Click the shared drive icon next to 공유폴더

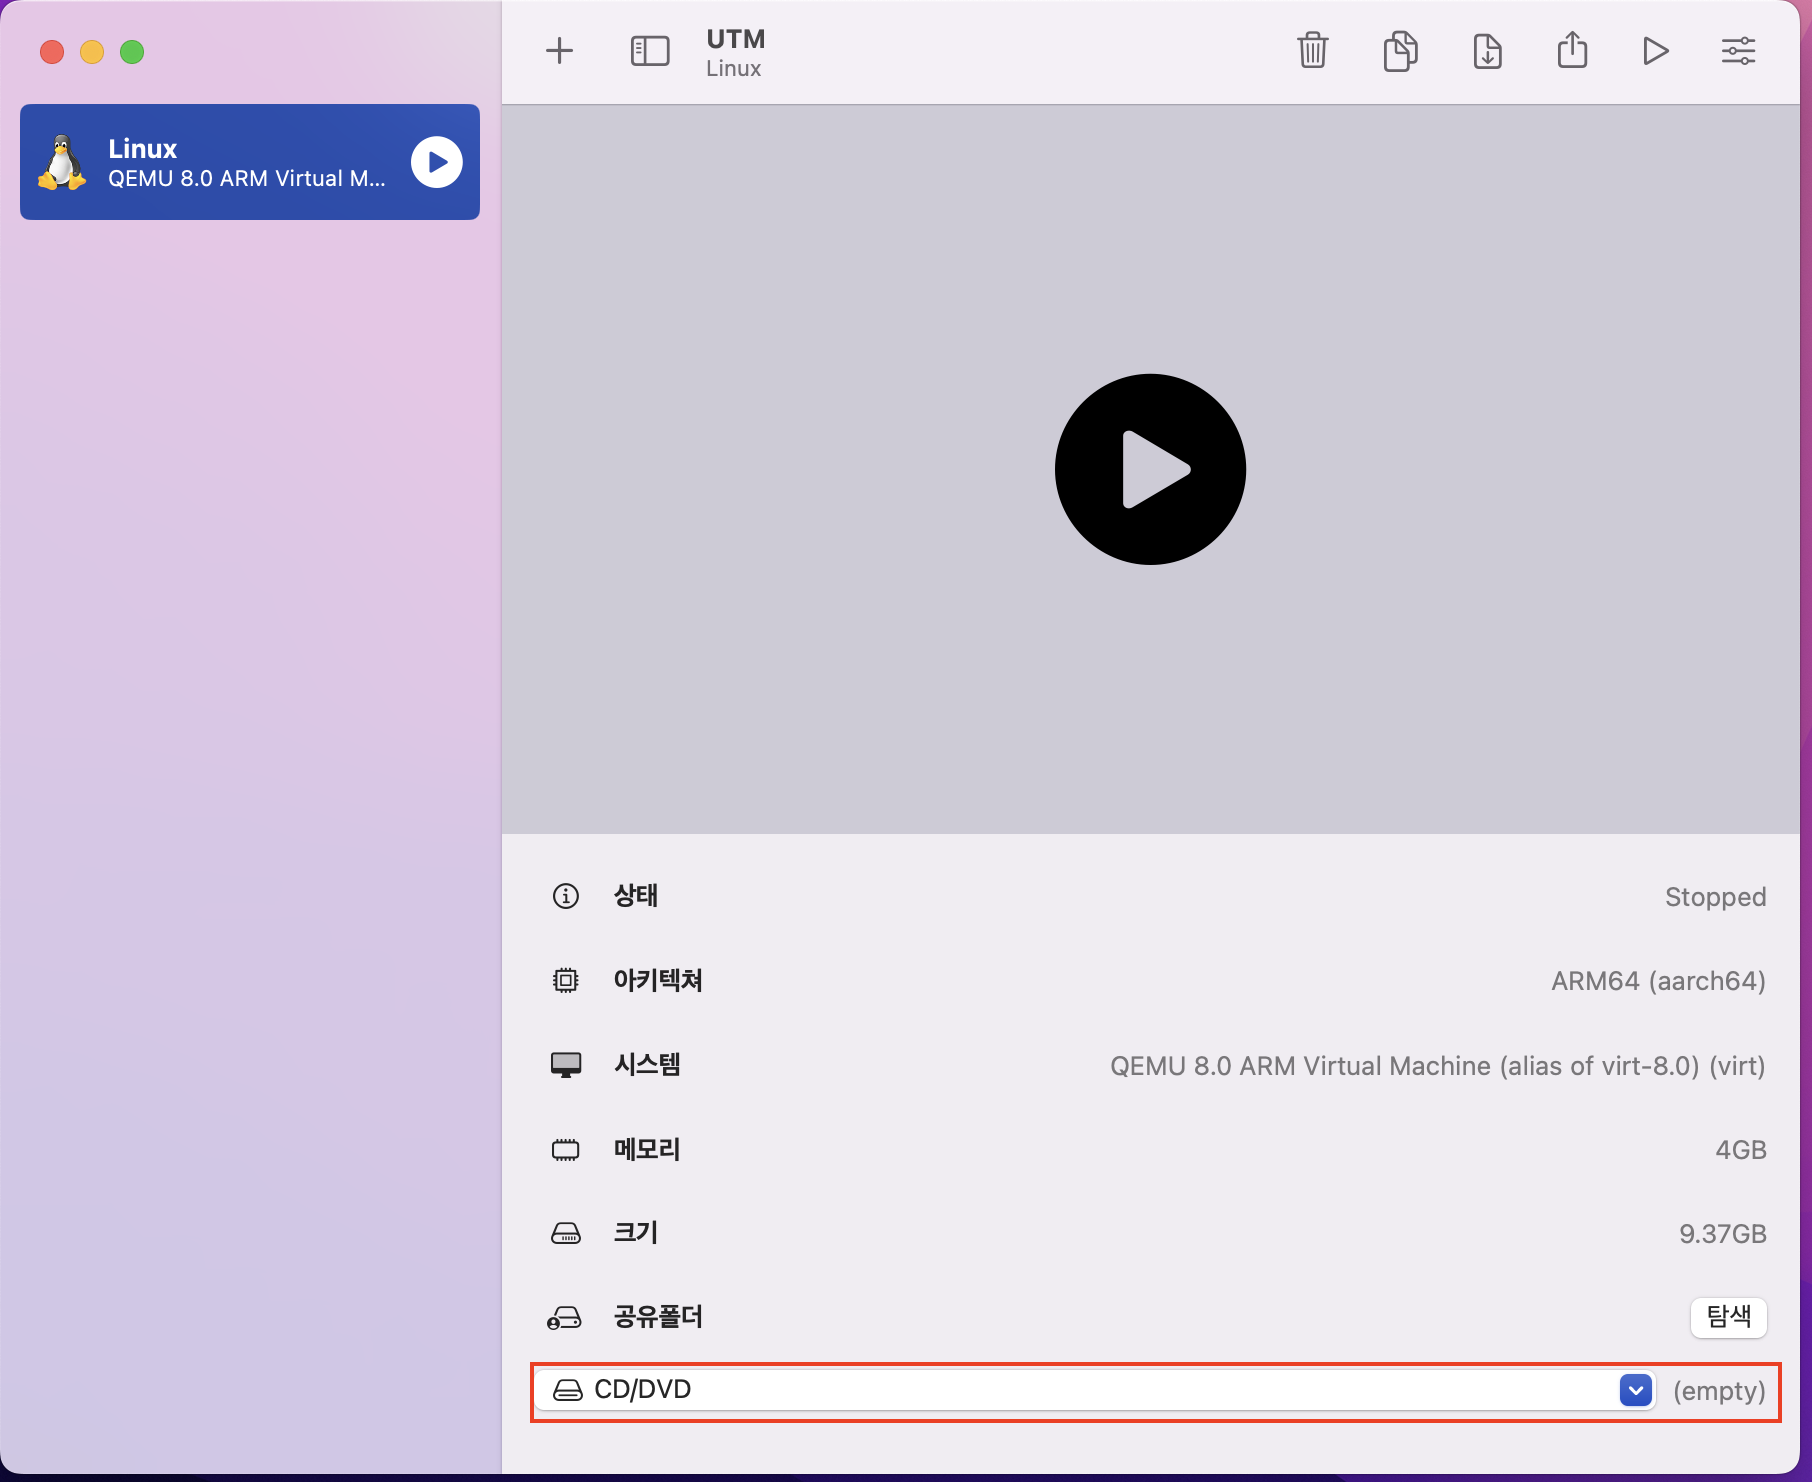[x=564, y=1318]
